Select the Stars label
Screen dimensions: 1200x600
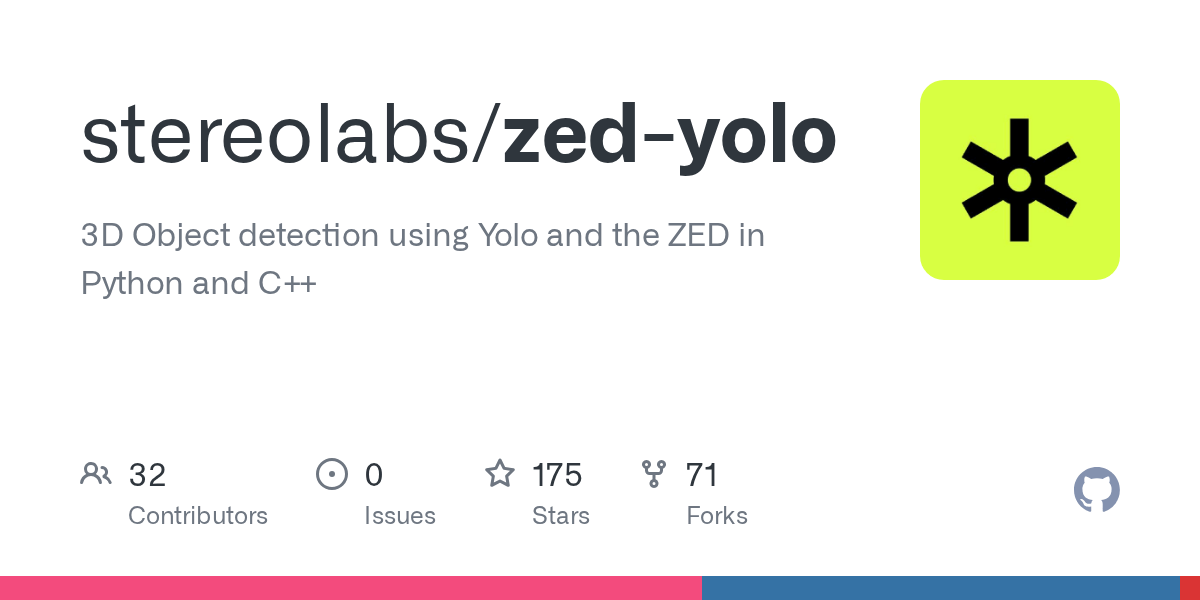560,516
